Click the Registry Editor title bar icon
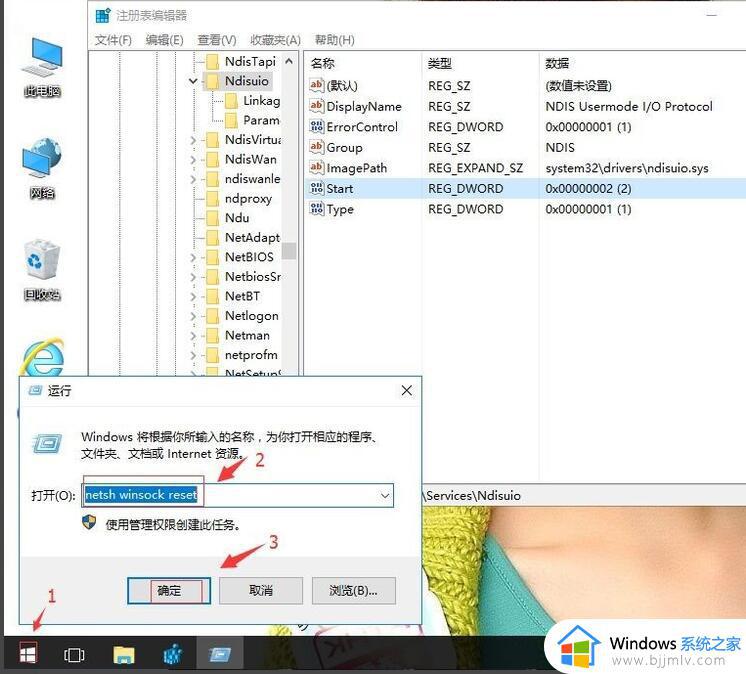 pos(103,16)
